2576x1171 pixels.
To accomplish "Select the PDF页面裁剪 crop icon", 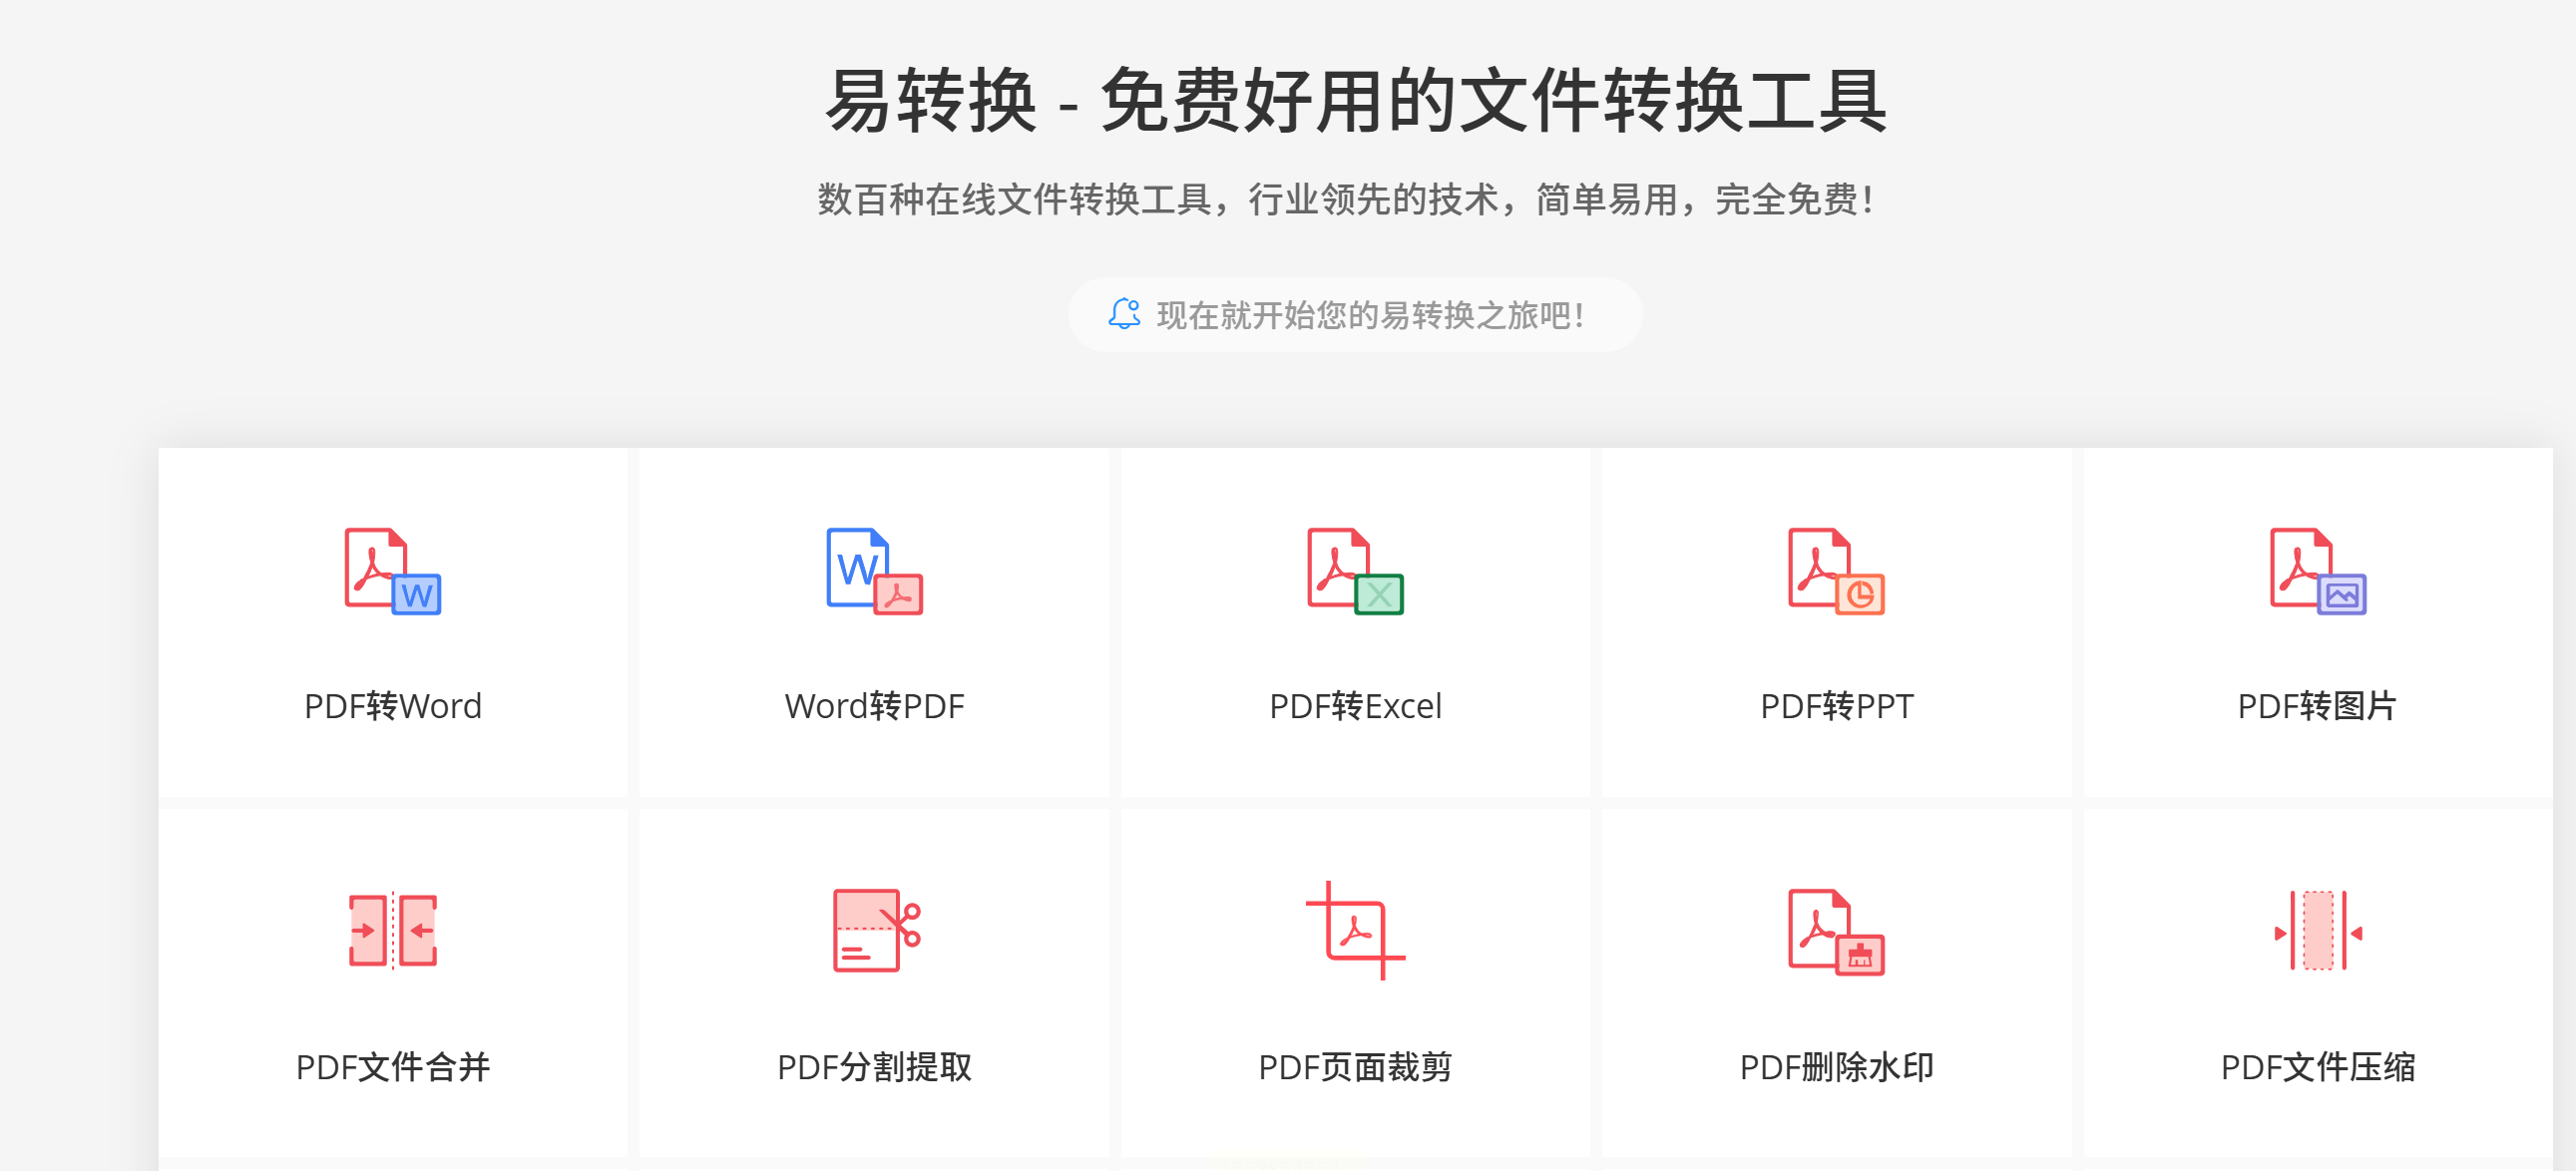I will 1355,931.
